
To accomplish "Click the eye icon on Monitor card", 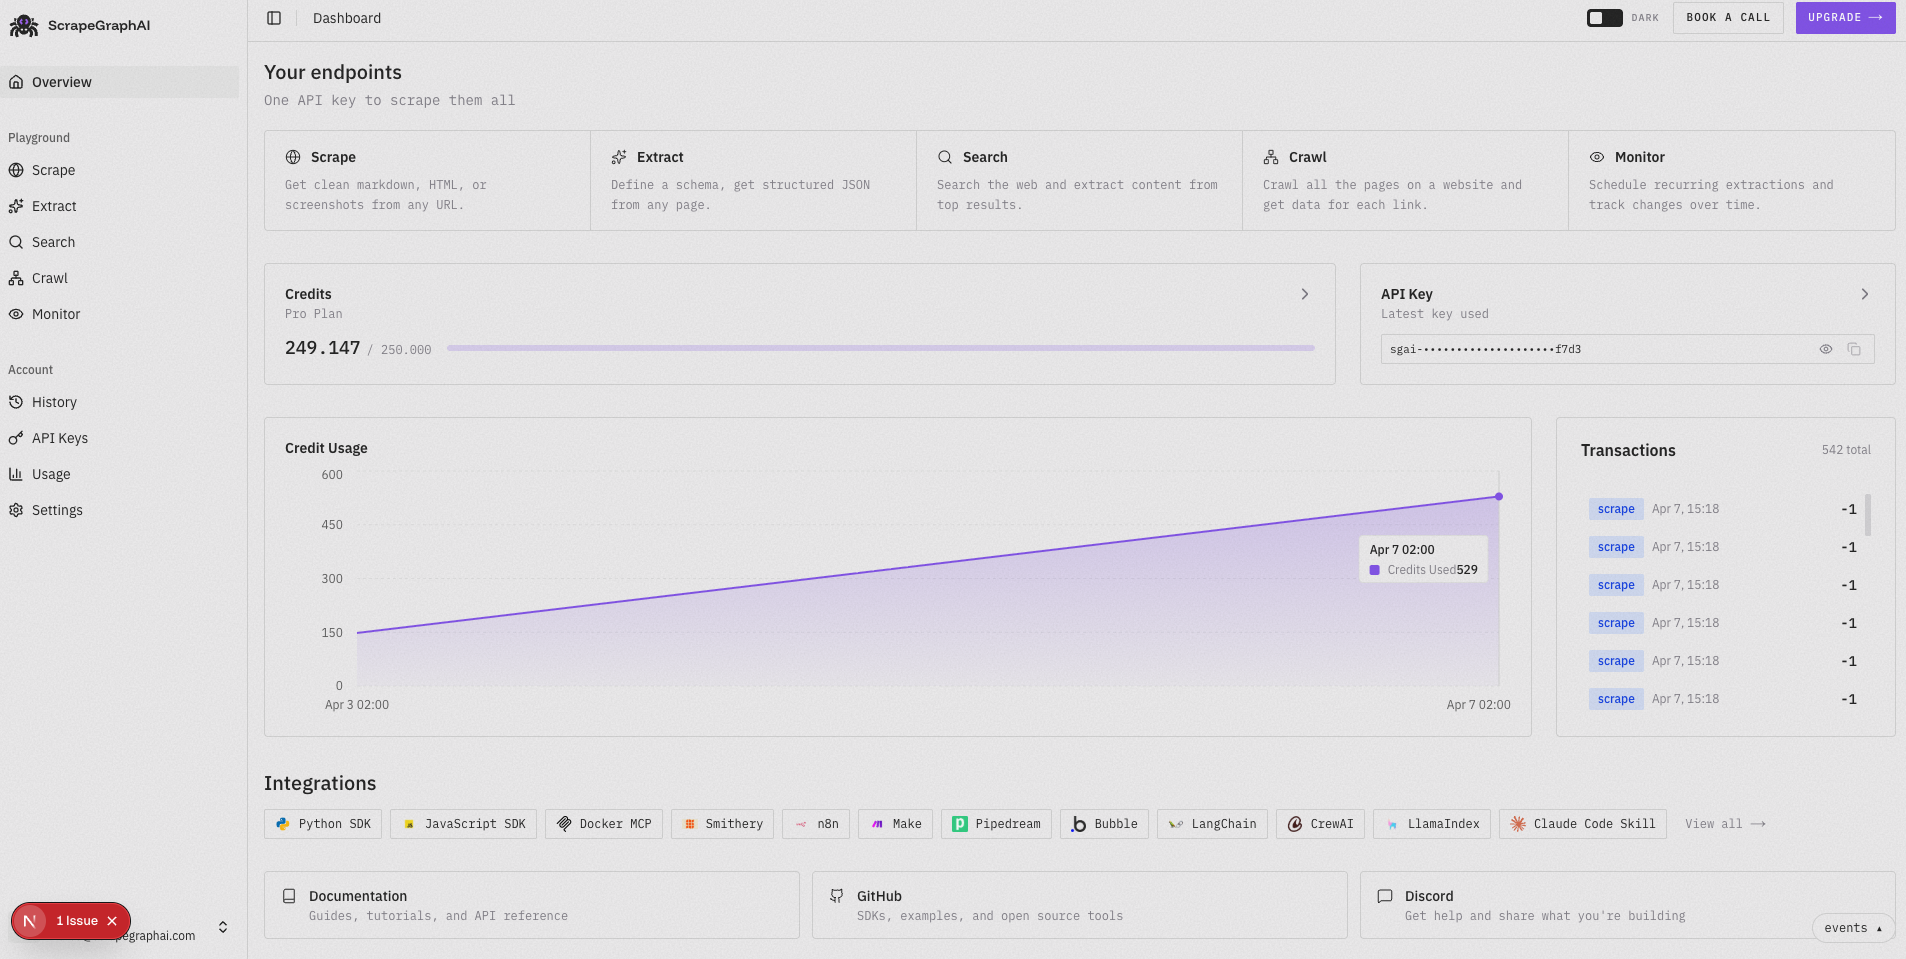I will click(x=1597, y=157).
